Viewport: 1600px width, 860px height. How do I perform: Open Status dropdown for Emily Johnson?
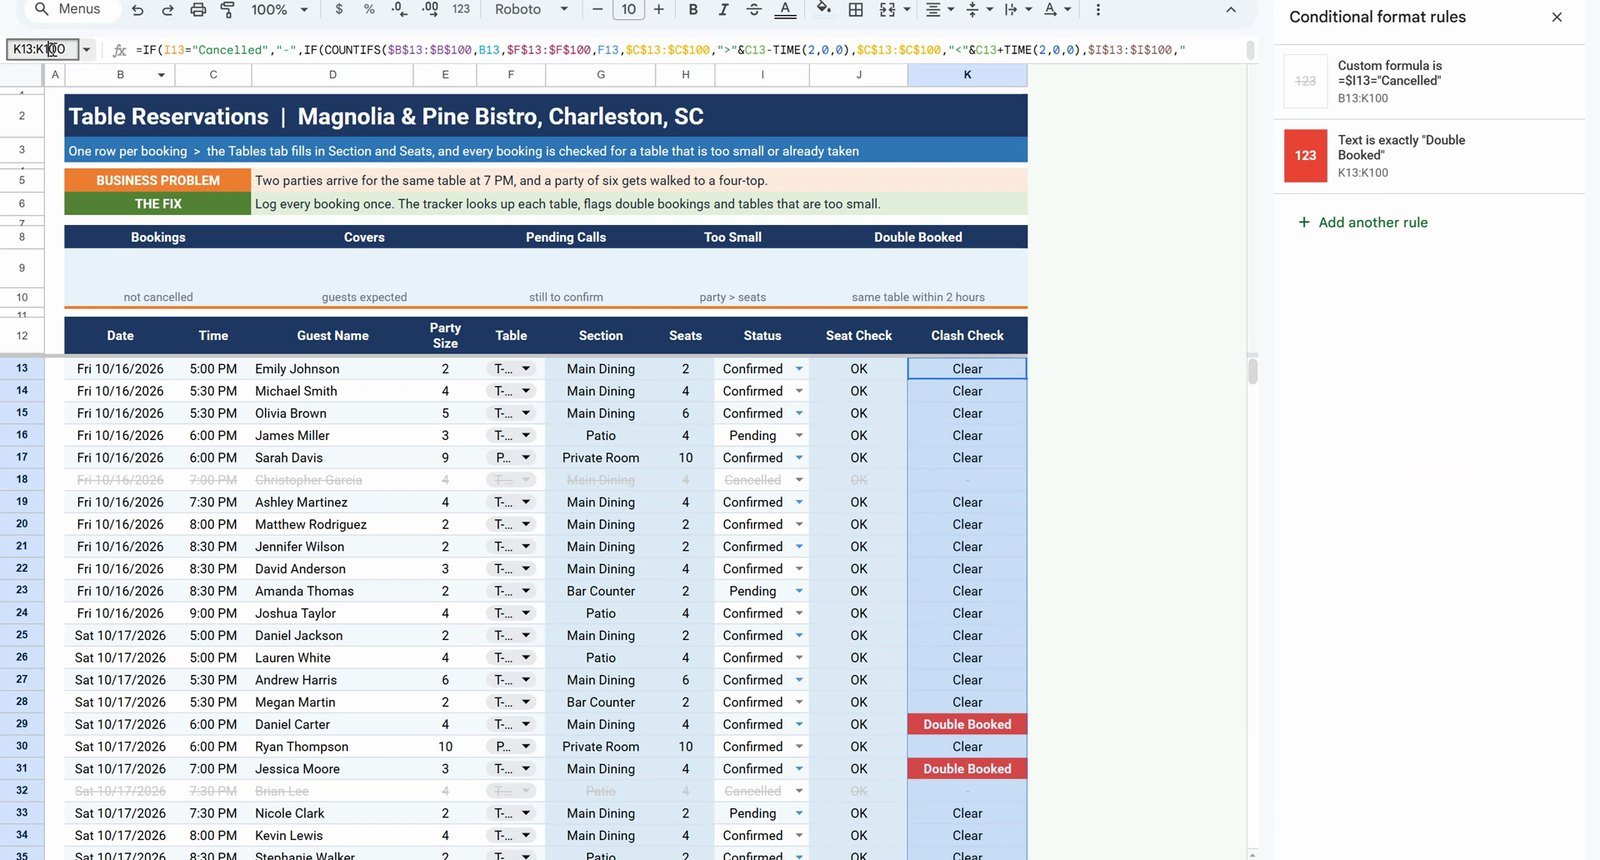coord(799,369)
